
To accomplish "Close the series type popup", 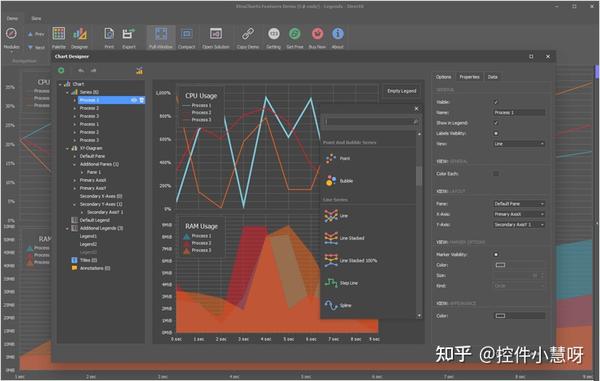I will 416,109.
